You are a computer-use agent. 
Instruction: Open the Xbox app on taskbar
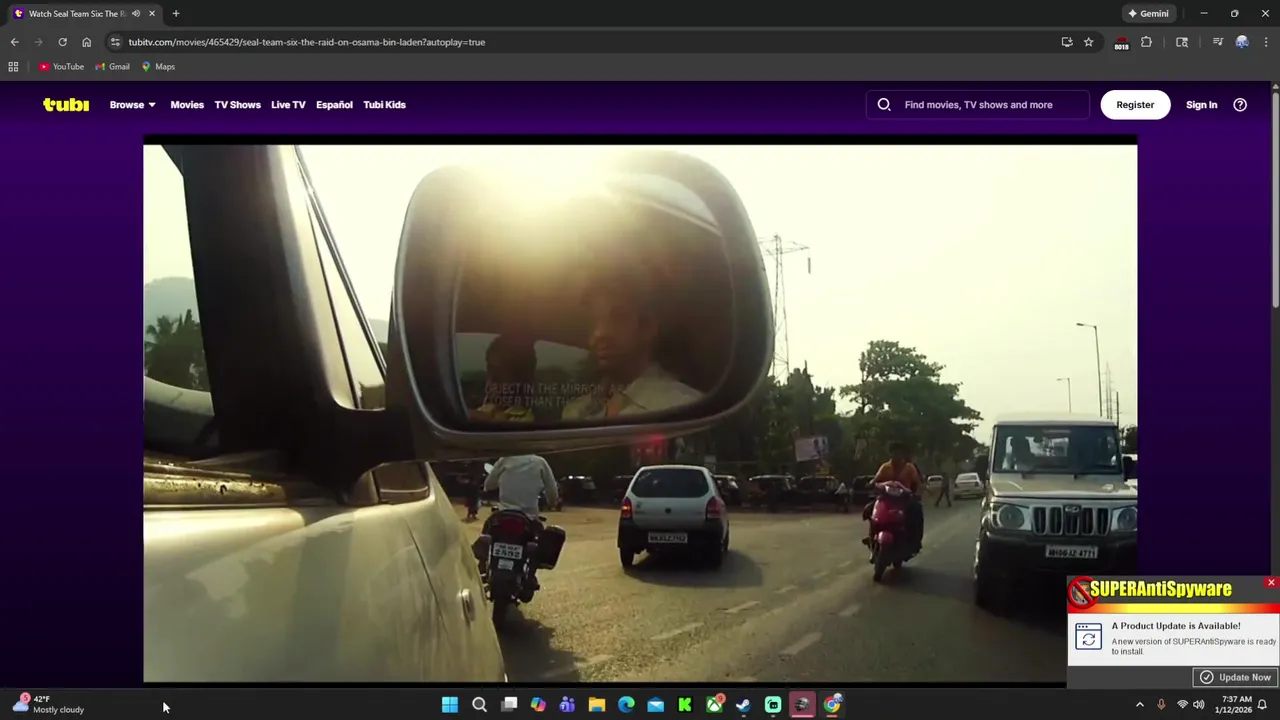714,705
